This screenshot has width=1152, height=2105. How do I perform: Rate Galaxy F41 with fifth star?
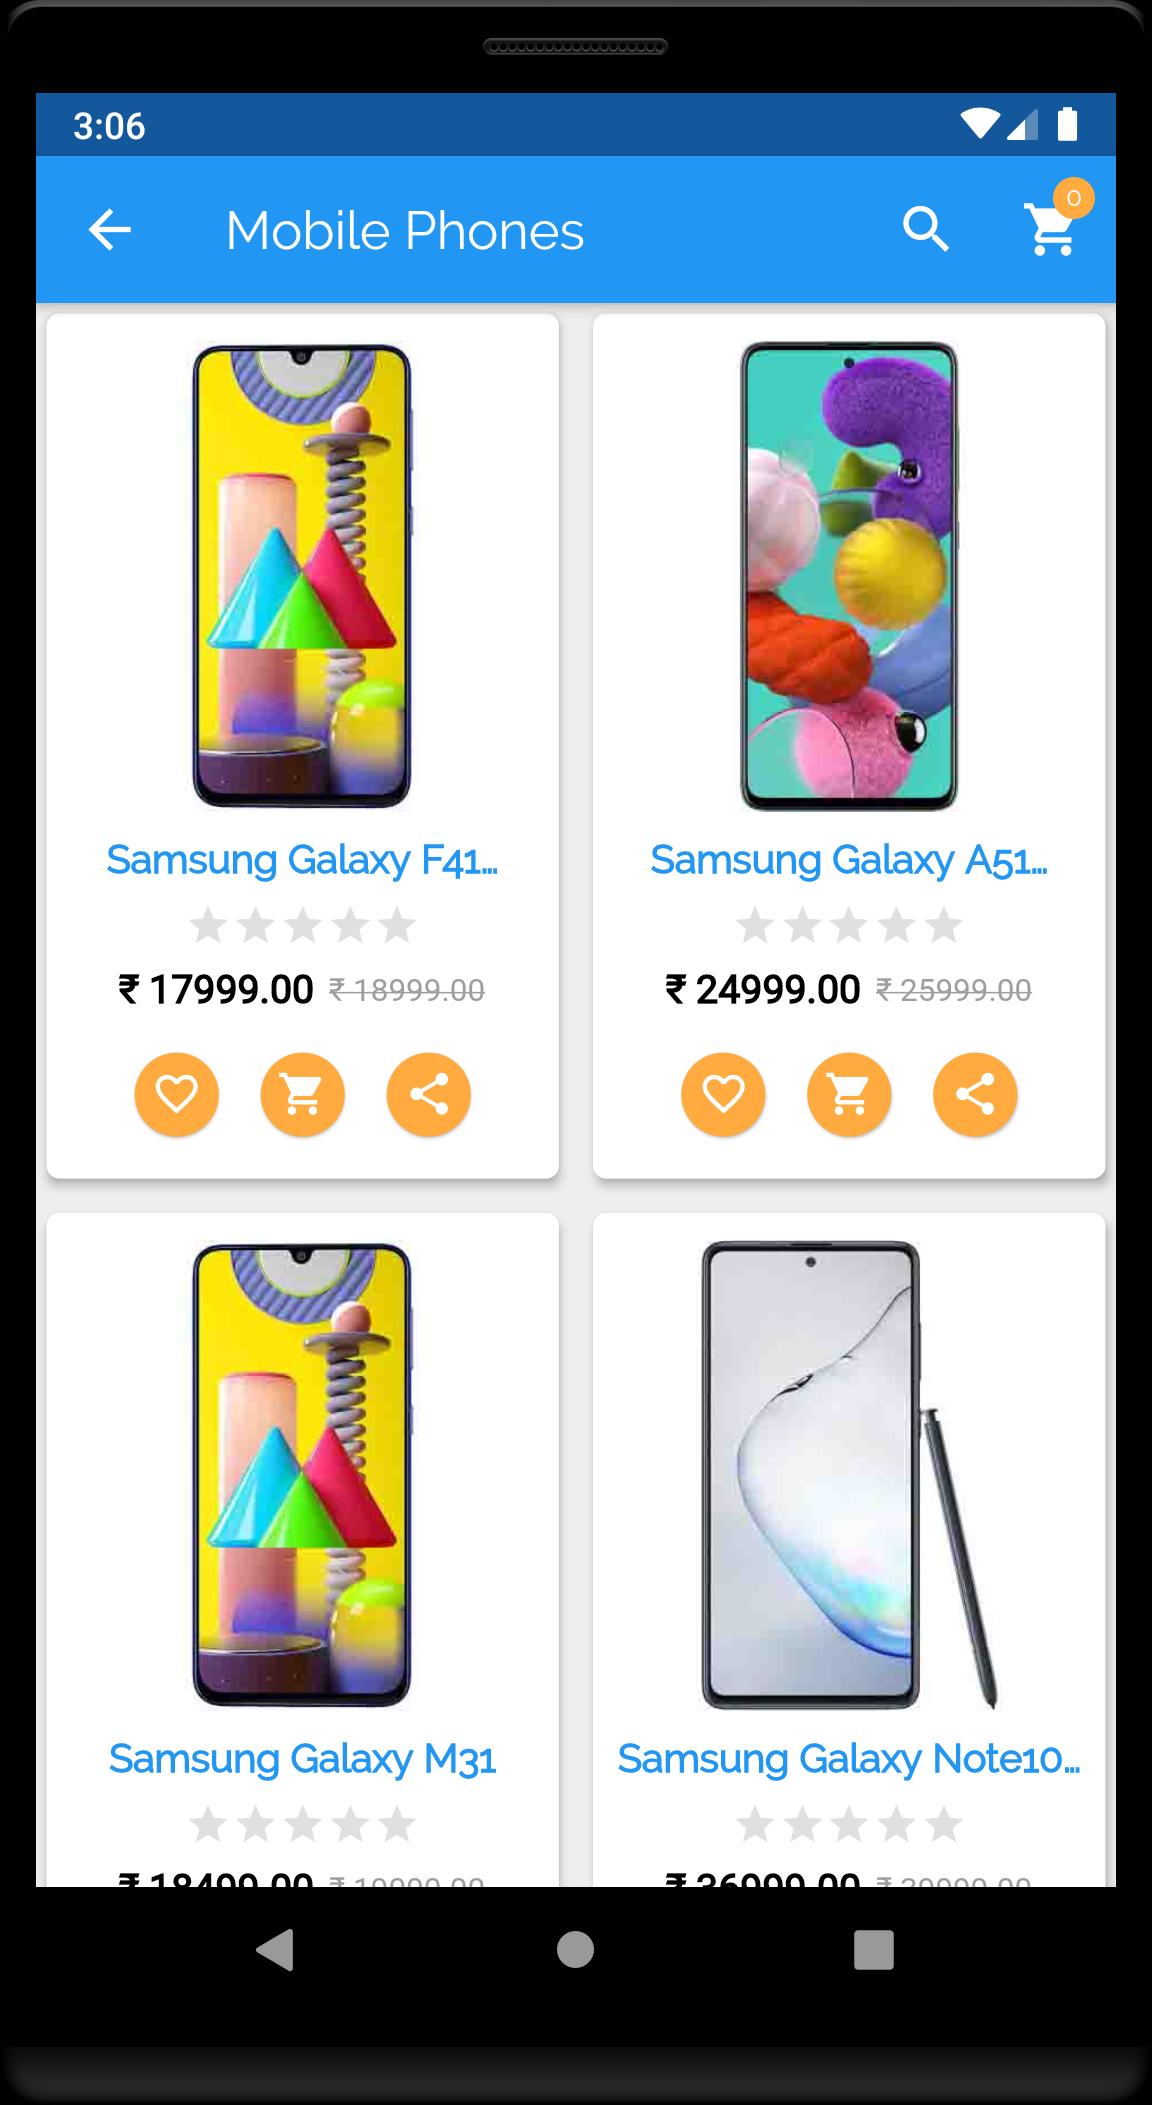pos(397,926)
